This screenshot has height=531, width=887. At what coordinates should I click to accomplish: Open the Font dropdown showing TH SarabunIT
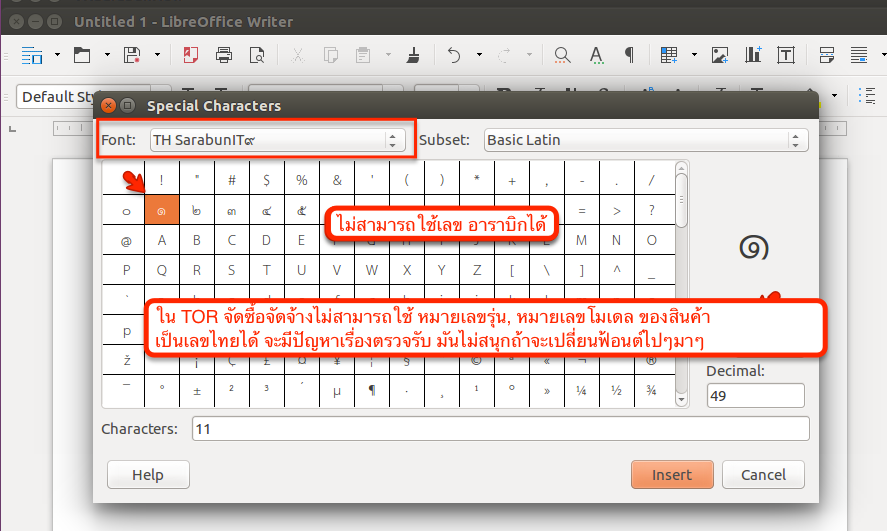[277, 140]
